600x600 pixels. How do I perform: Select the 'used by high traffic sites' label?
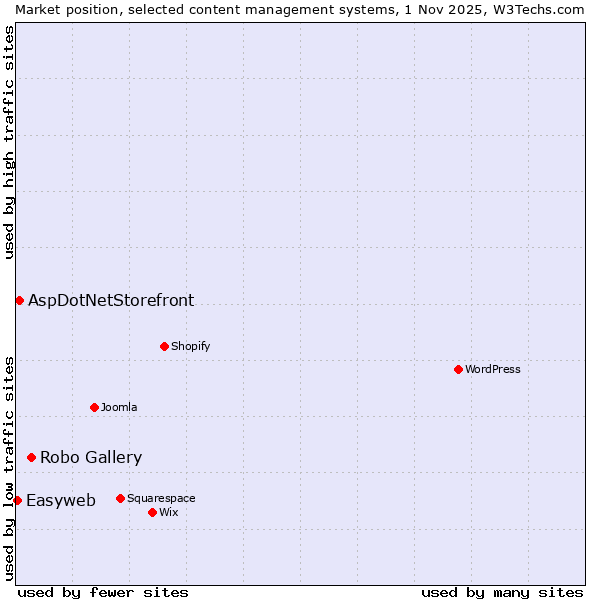tap(9, 142)
